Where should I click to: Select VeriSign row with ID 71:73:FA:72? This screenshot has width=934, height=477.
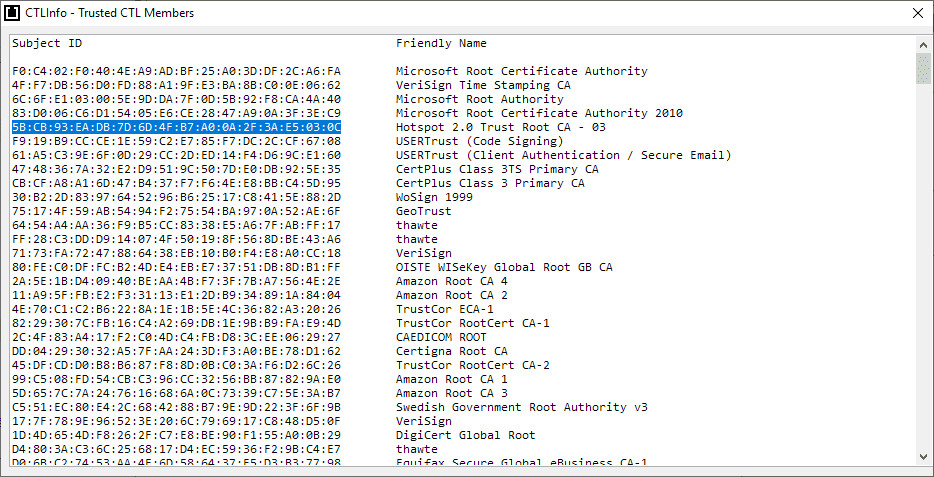[x=424, y=253]
